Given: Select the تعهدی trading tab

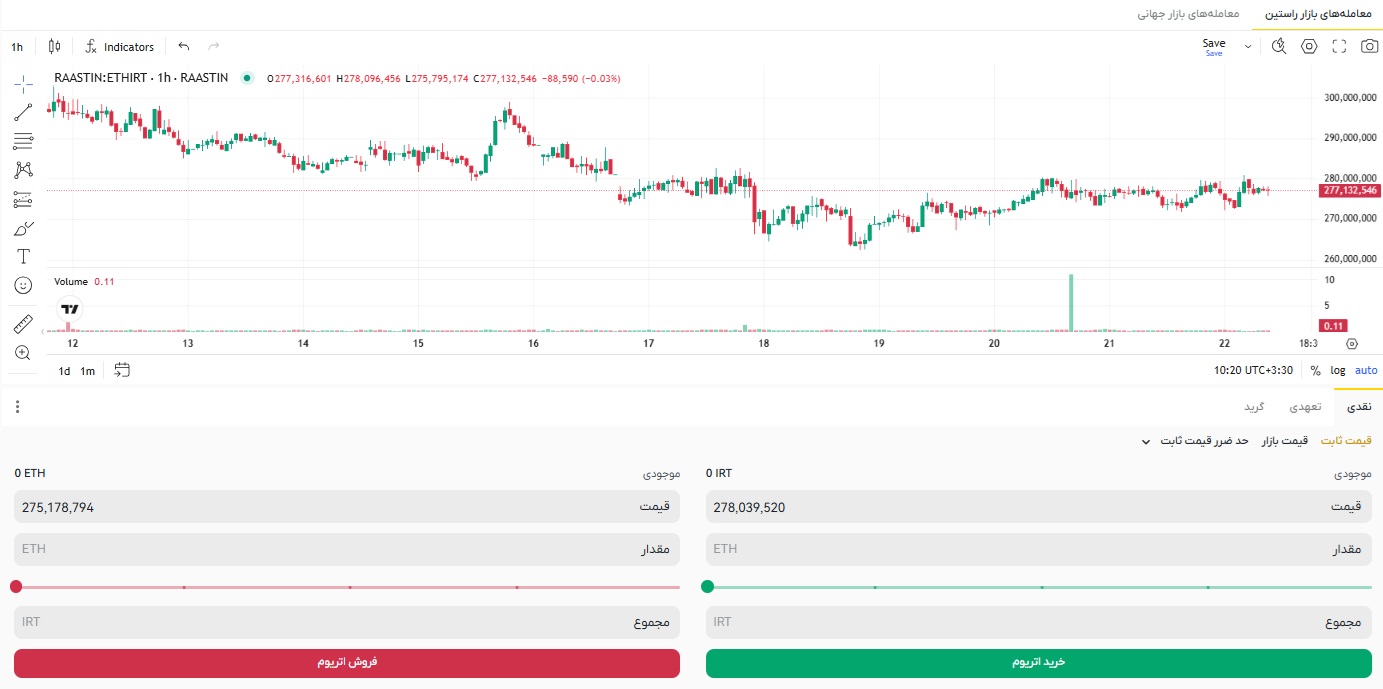Looking at the screenshot, I should (x=1304, y=407).
